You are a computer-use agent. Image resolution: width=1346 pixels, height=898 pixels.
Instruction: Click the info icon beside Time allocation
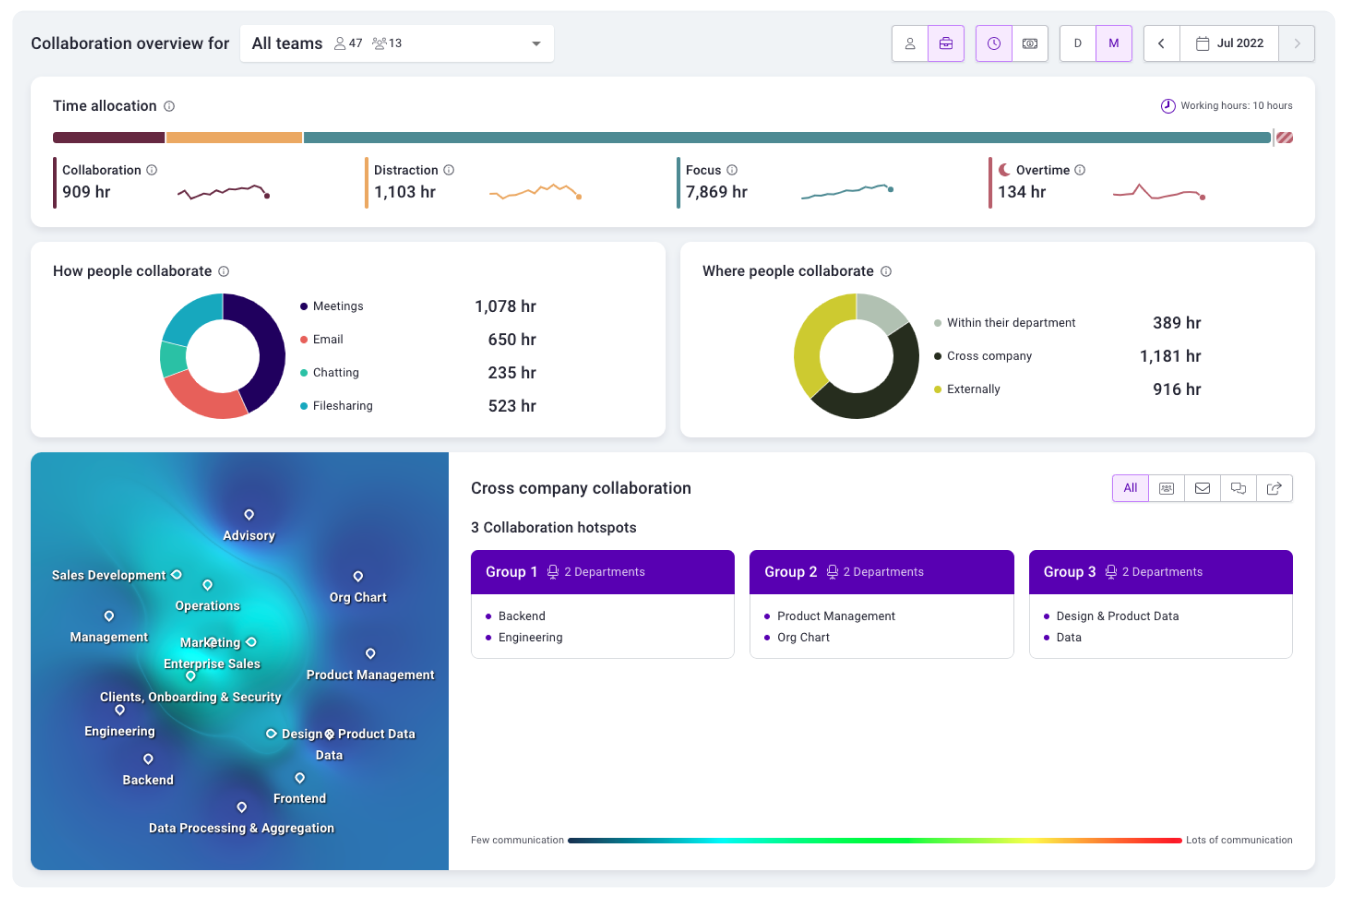pyautogui.click(x=170, y=106)
